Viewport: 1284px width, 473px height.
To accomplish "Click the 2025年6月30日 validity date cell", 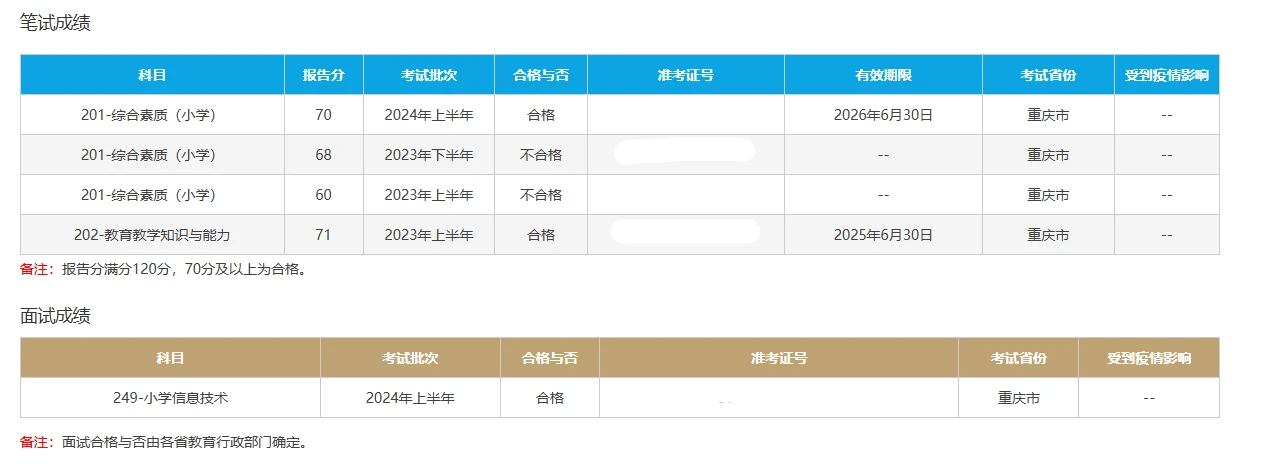I will tap(883, 235).
